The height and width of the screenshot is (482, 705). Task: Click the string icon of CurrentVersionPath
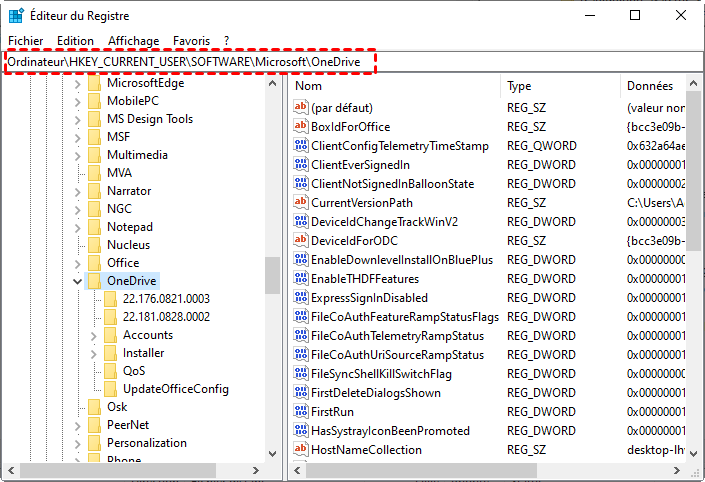[300, 202]
